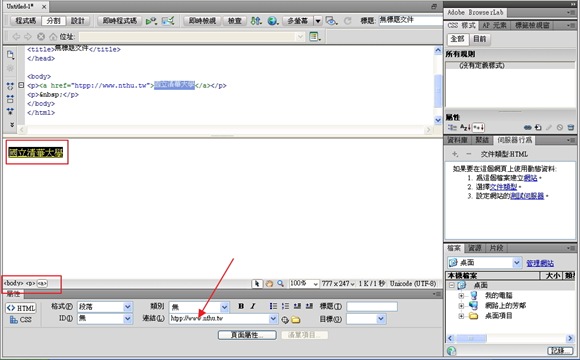Toggle 即時程式碼 (Live Code) button
This screenshot has height=360, width=580.
(119, 21)
